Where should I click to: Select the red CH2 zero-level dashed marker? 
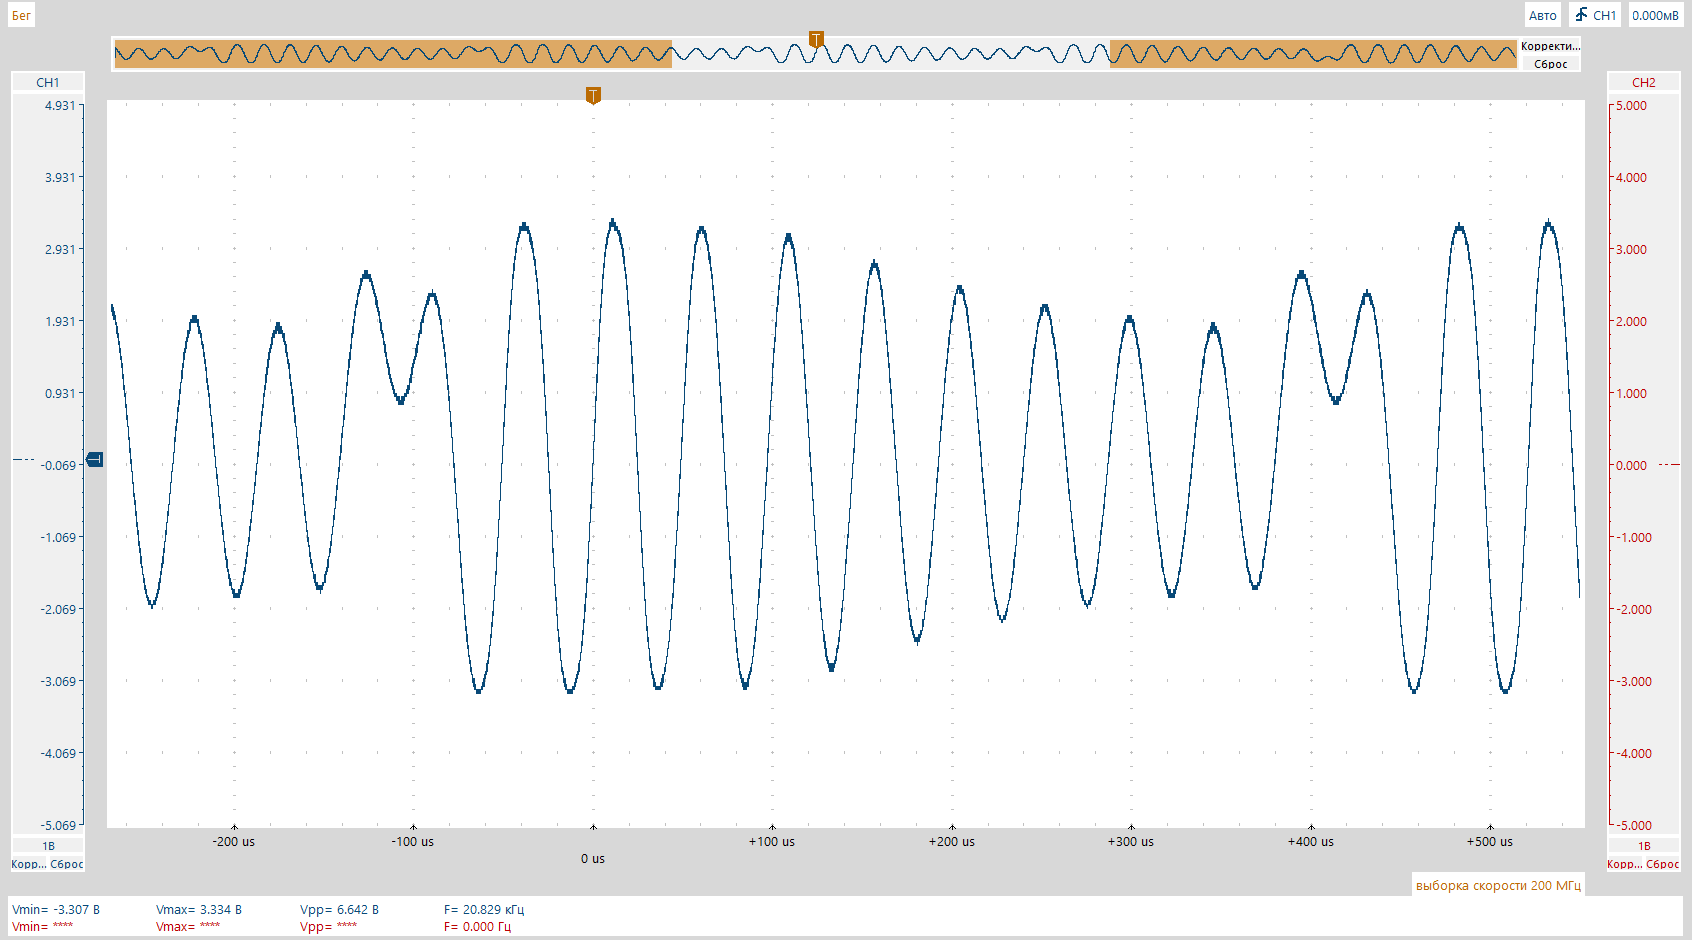tap(1669, 464)
